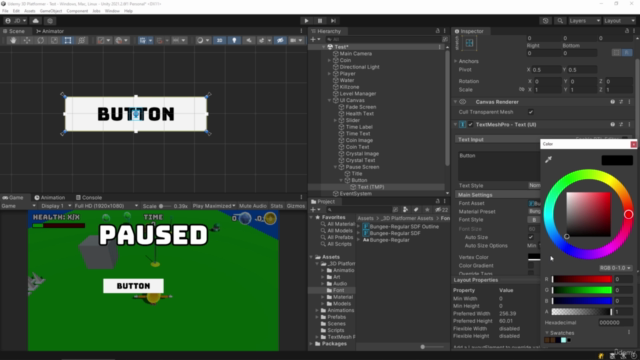
Task: Open the RGB 0-1.0 mode dropdown
Action: [615, 268]
